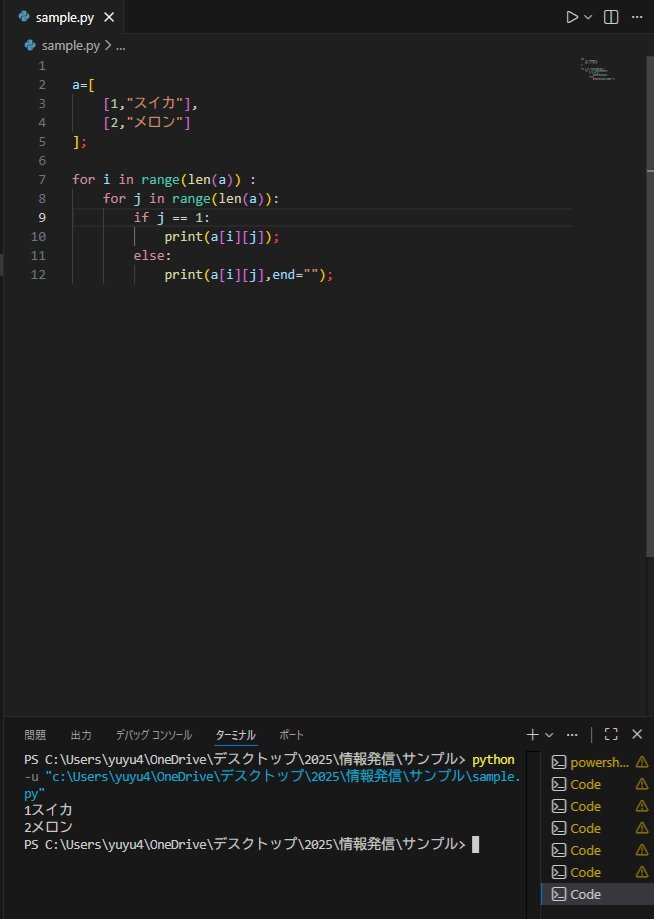Run the Python file with play button

pyautogui.click(x=571, y=17)
